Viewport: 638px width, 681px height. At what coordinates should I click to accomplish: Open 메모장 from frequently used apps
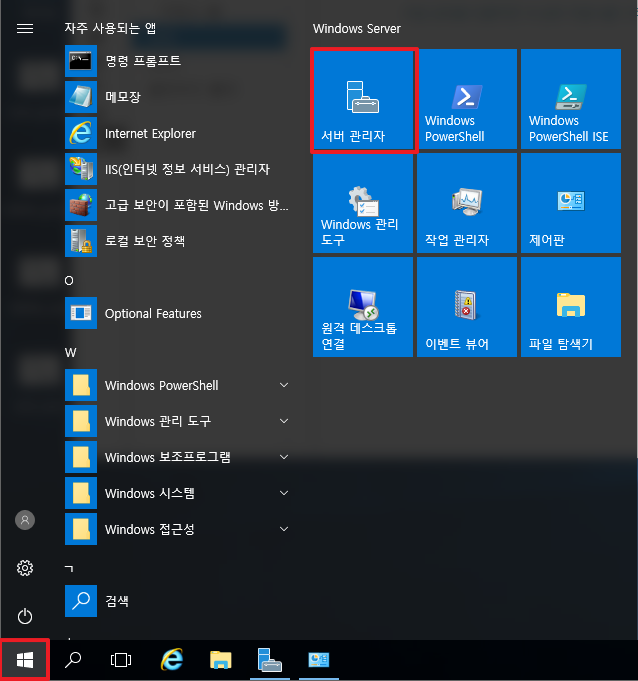[x=177, y=97]
